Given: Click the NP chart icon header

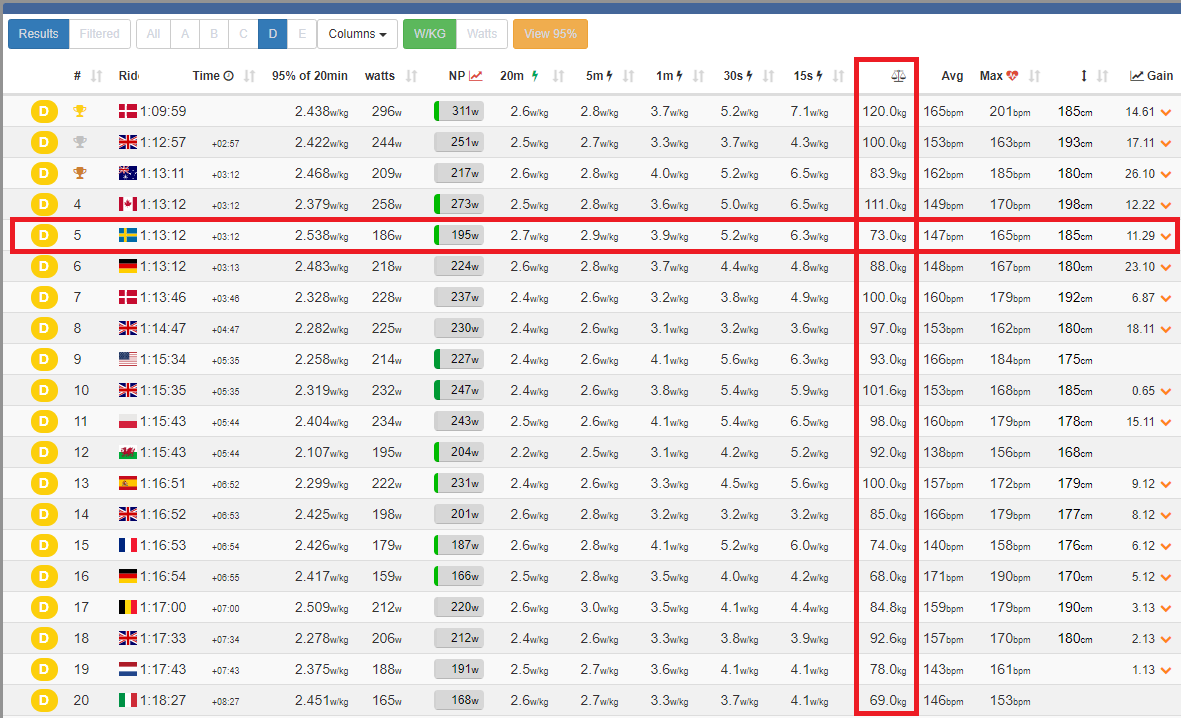Looking at the screenshot, I should coord(476,76).
